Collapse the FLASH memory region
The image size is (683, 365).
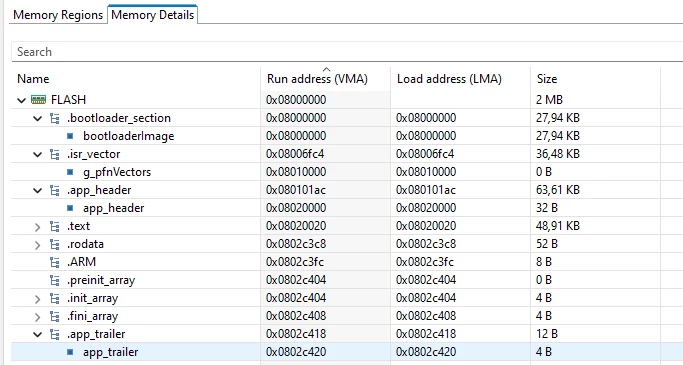coord(21,100)
